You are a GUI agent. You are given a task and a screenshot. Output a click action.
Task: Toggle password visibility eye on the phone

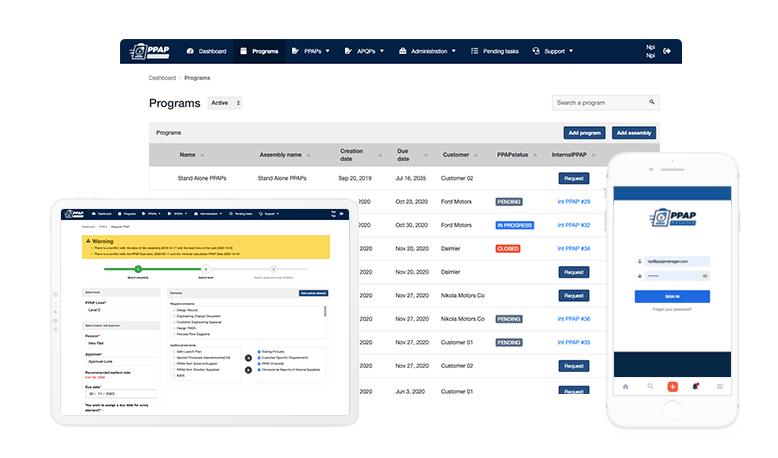pos(705,276)
